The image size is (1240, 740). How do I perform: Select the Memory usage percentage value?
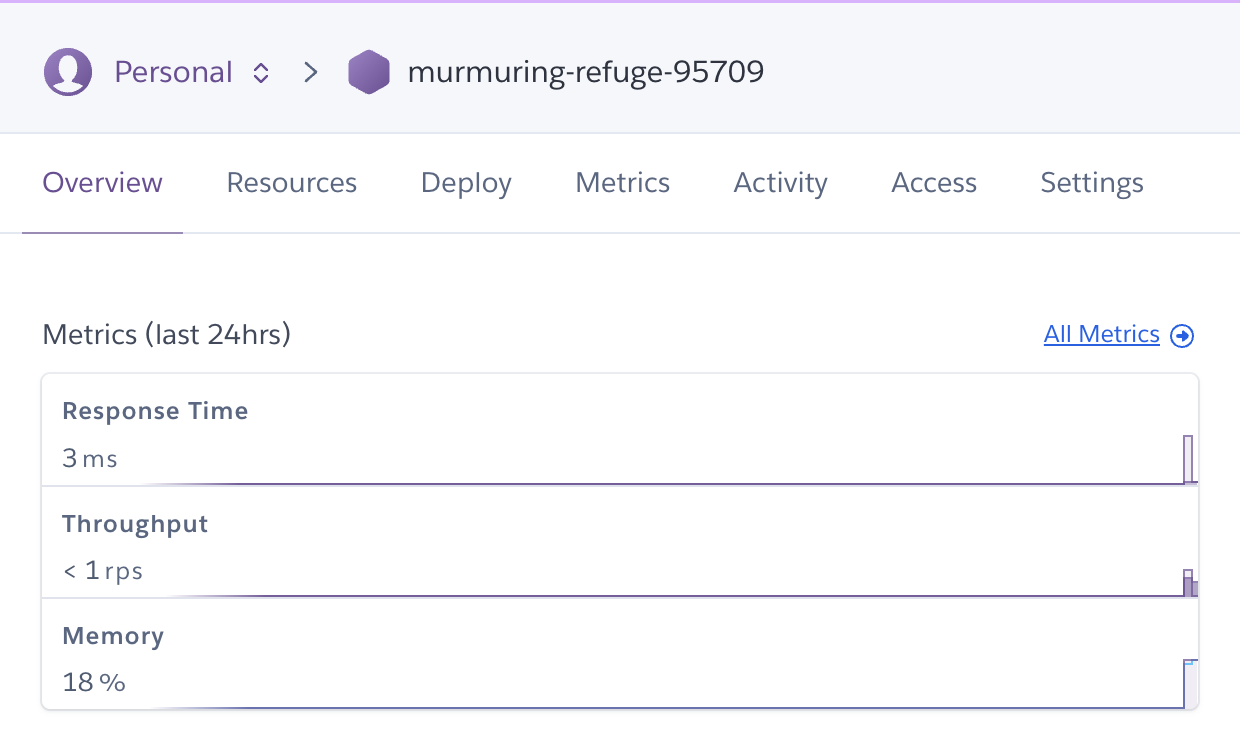click(x=94, y=682)
